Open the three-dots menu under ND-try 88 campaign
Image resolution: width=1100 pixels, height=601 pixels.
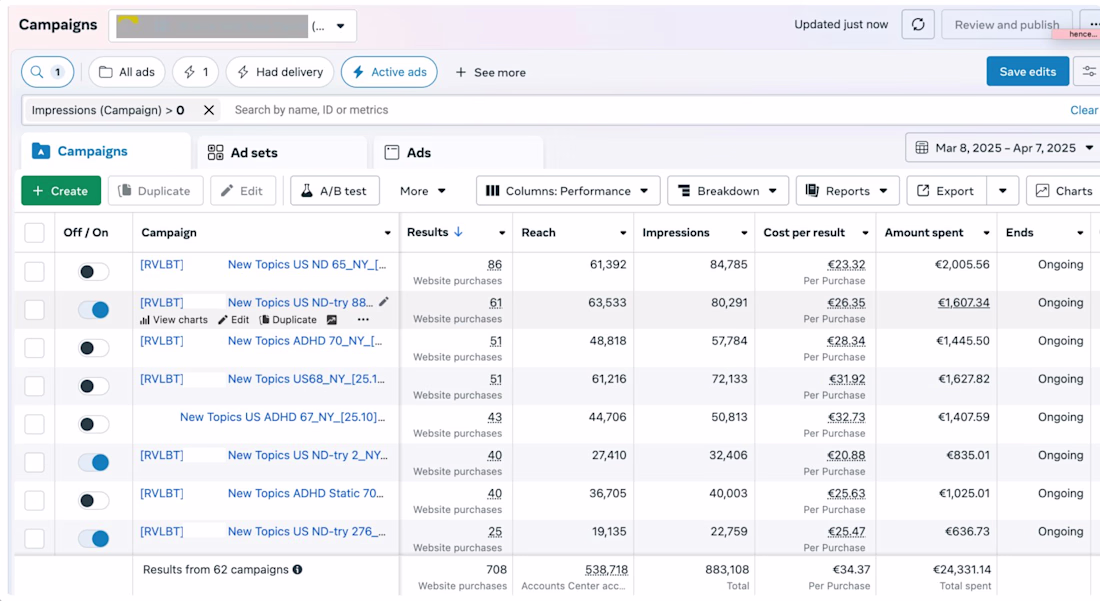point(363,320)
